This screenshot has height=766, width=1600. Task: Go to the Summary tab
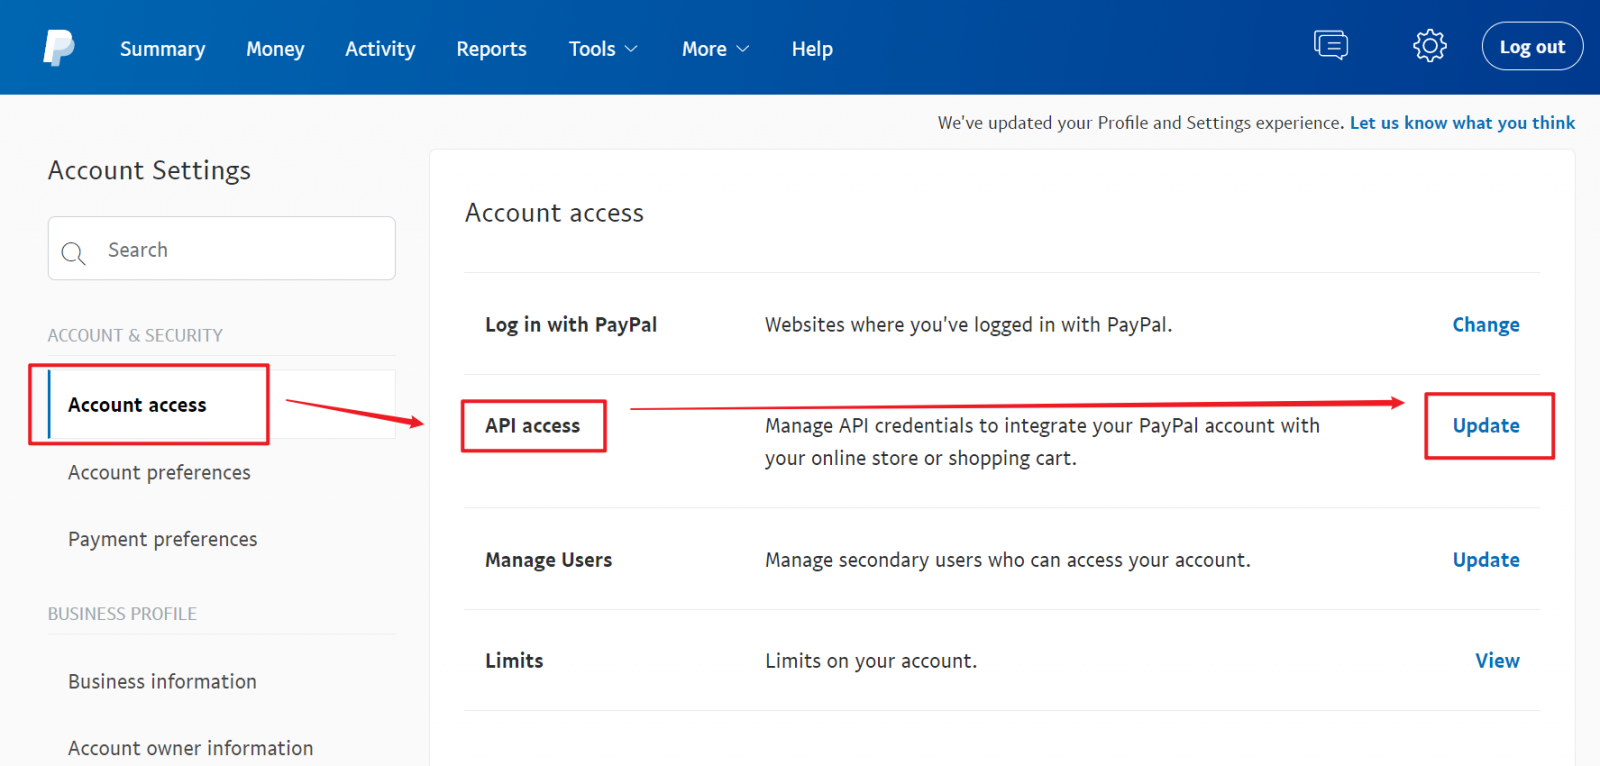(x=162, y=49)
